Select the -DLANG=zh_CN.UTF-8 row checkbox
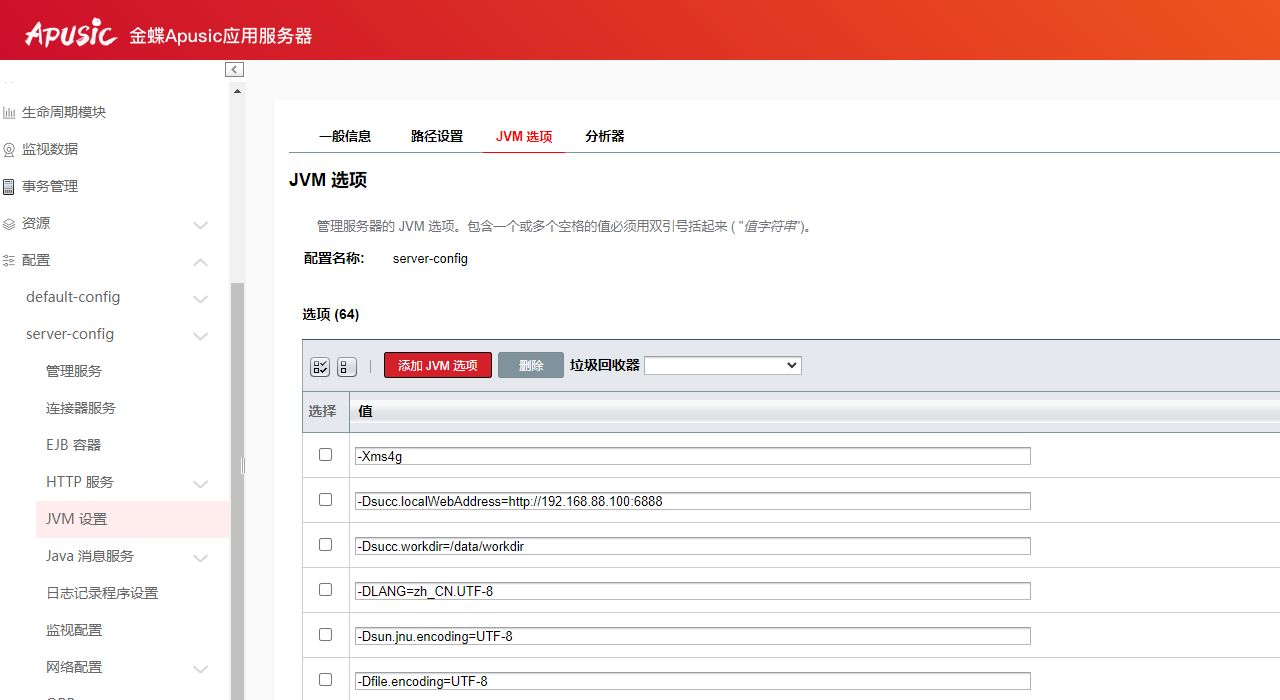Viewport: 1280px width, 700px height. [325, 589]
